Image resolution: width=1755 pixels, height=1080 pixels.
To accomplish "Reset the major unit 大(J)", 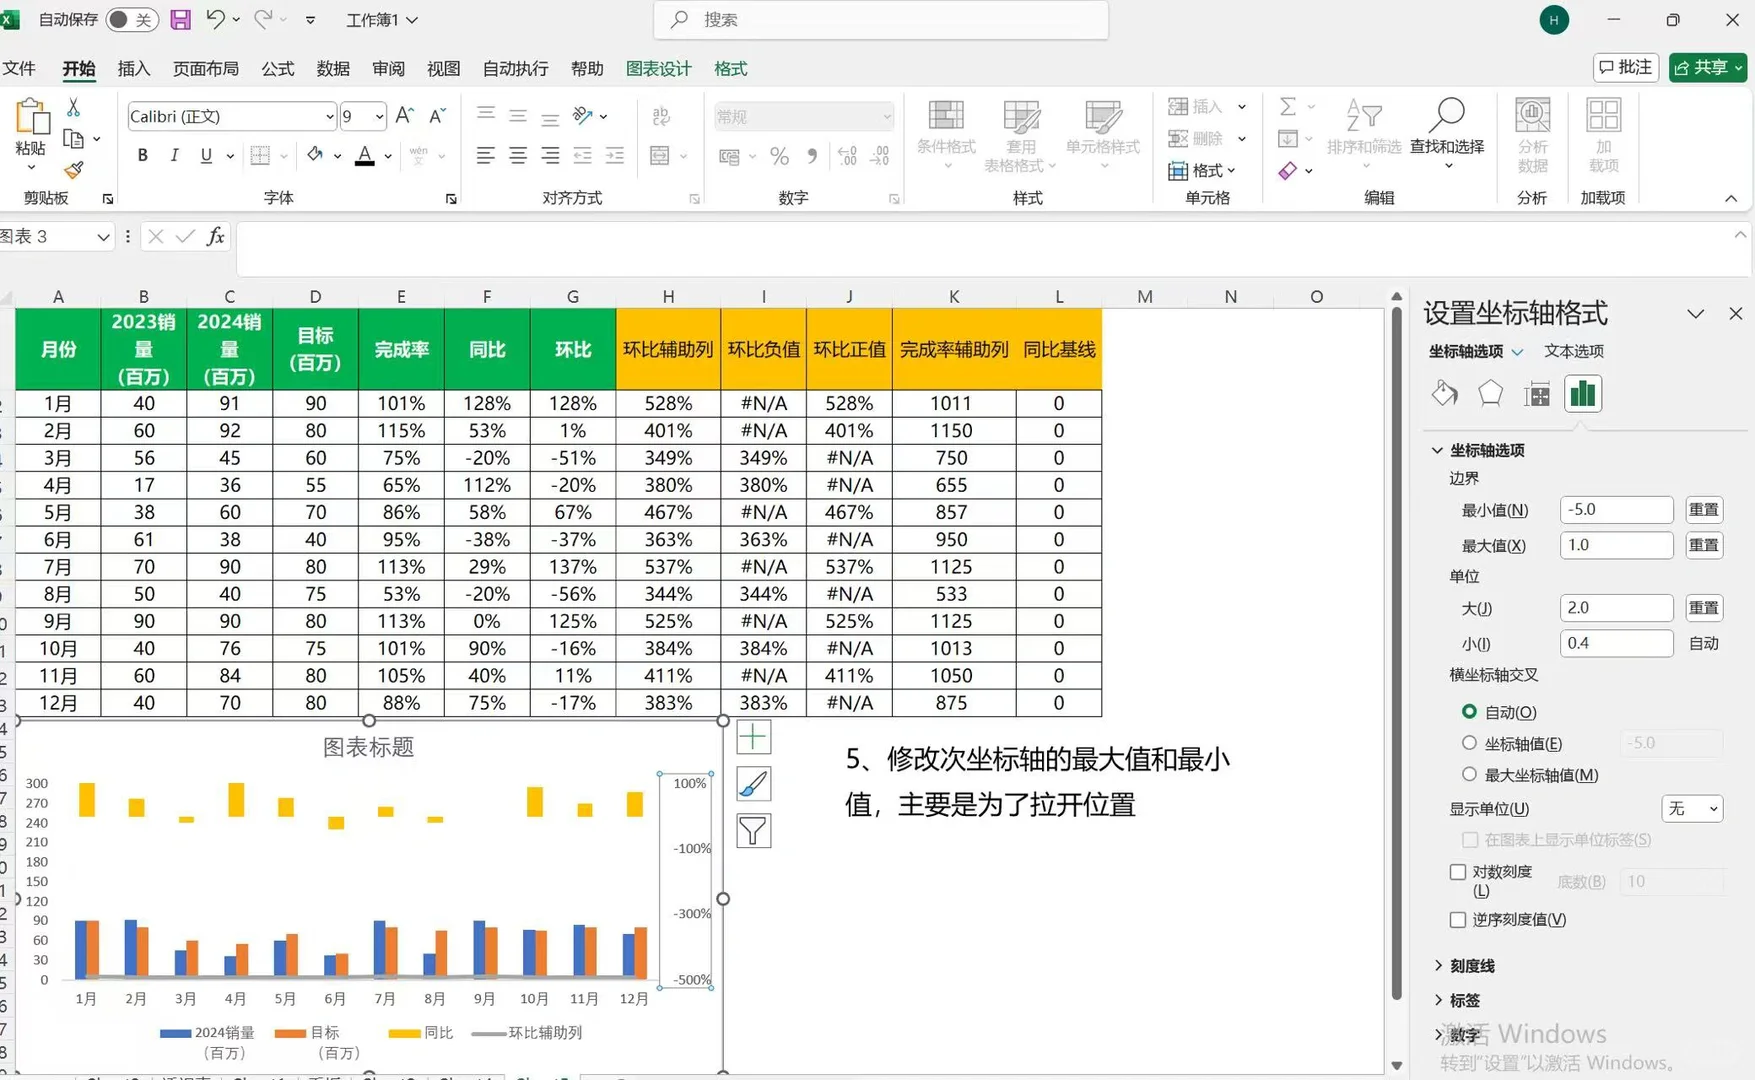I will coord(1704,608).
